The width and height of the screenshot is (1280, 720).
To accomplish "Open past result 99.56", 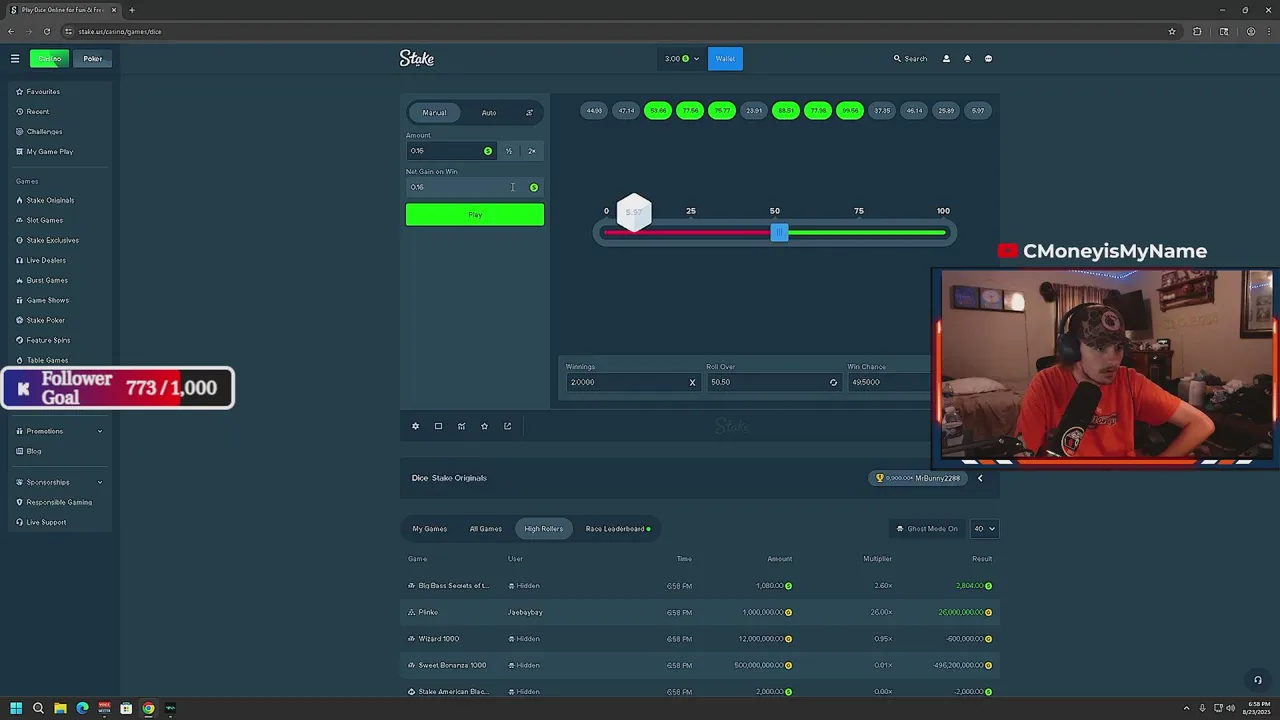I will click(850, 111).
